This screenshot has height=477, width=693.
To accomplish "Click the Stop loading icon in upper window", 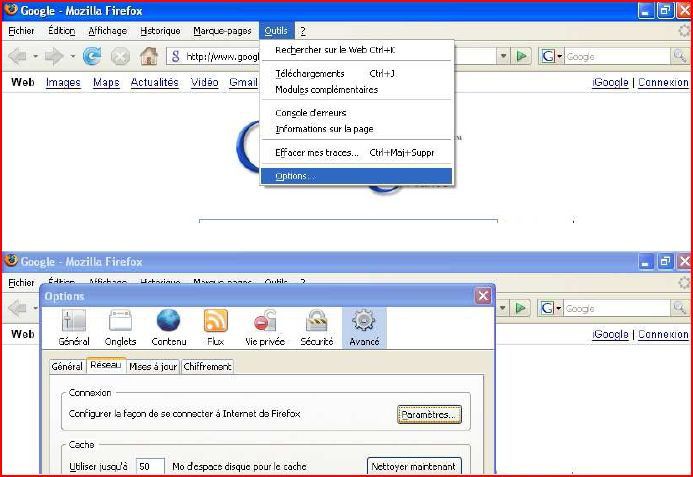I will point(120,56).
